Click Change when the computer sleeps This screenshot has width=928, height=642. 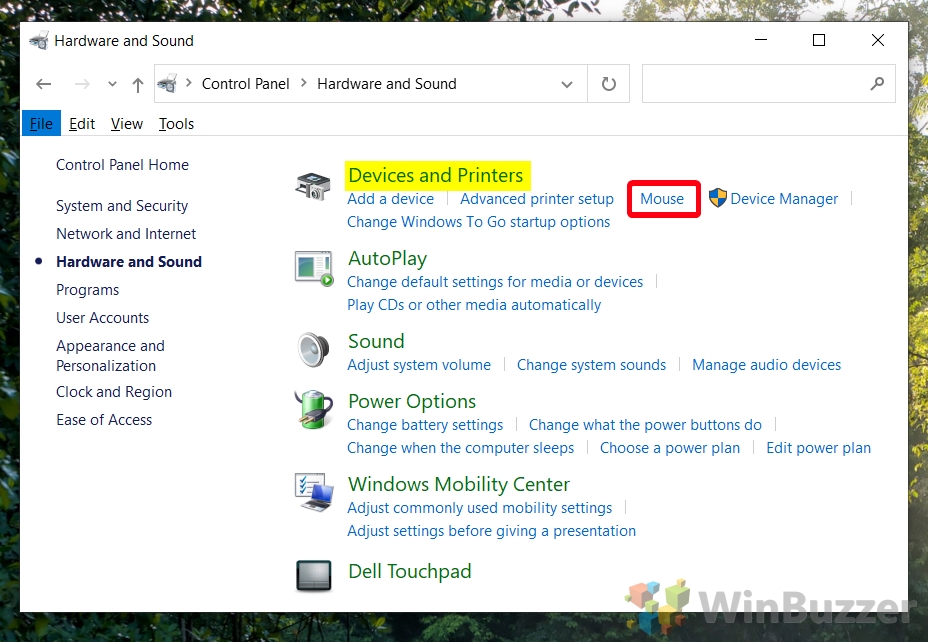460,448
